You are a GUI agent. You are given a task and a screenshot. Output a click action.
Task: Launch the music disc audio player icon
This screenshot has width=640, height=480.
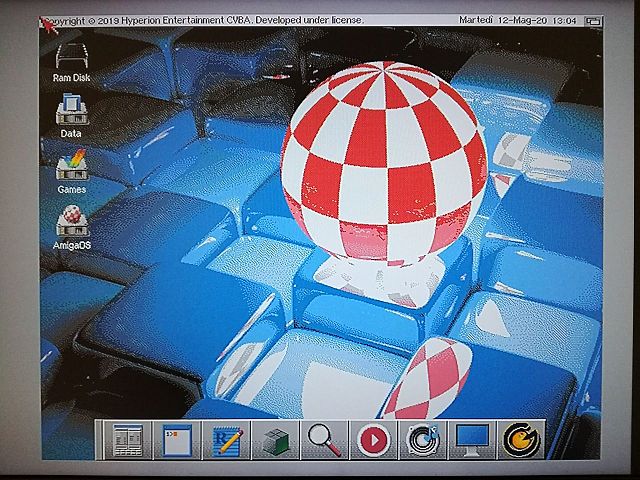tap(421, 440)
